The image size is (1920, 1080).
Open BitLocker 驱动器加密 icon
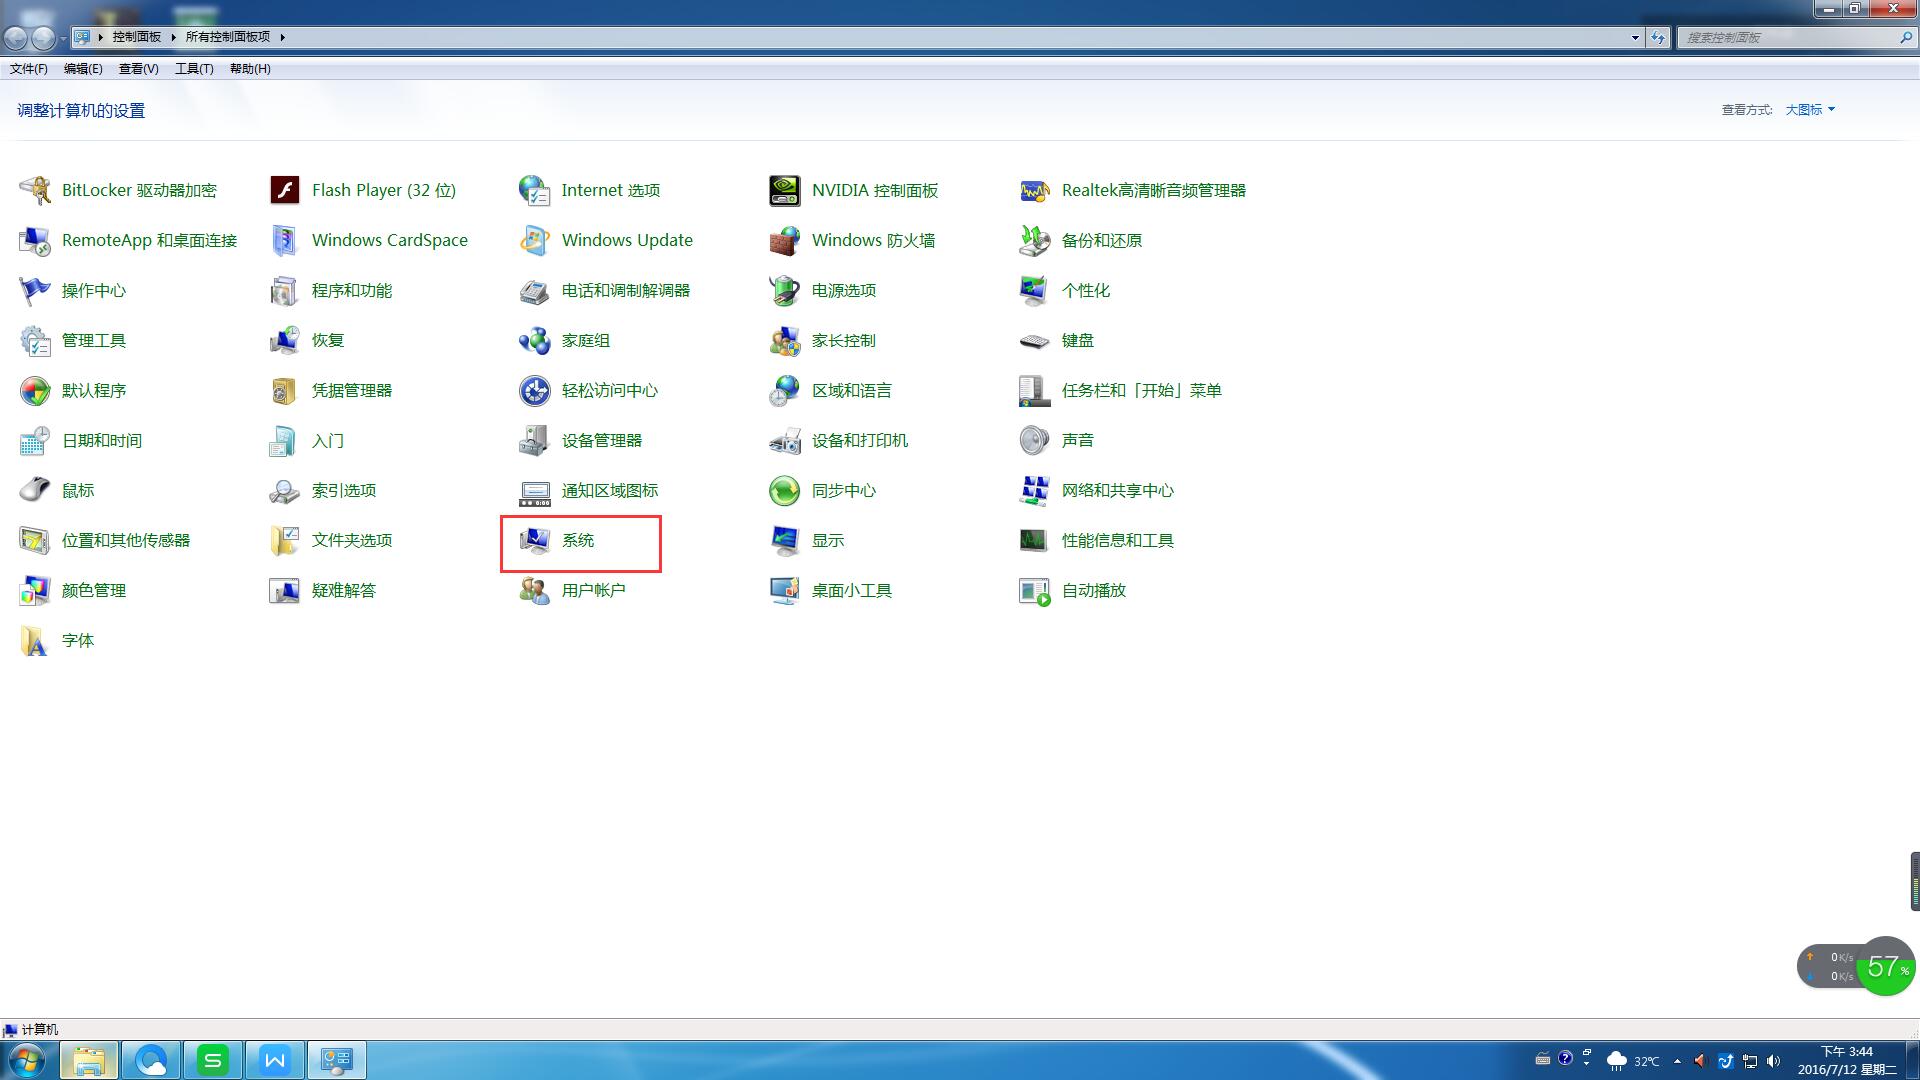[35, 190]
